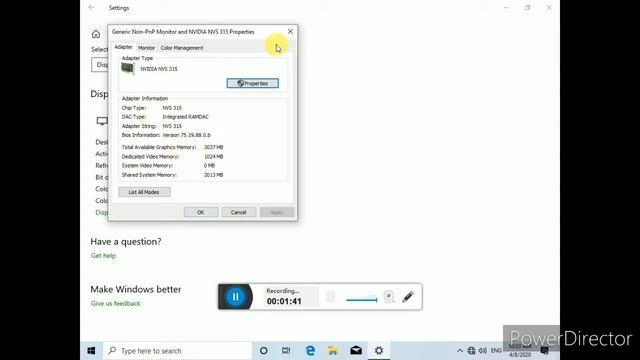
Task: Open Mail app from taskbar
Action: pyautogui.click(x=356, y=351)
